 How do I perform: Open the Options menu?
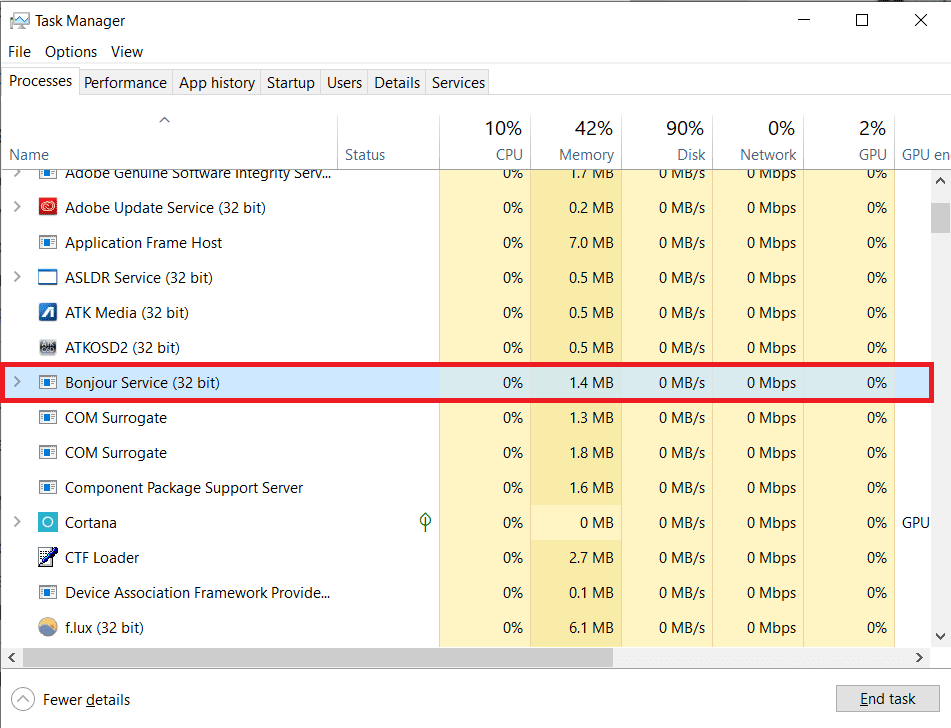point(70,51)
